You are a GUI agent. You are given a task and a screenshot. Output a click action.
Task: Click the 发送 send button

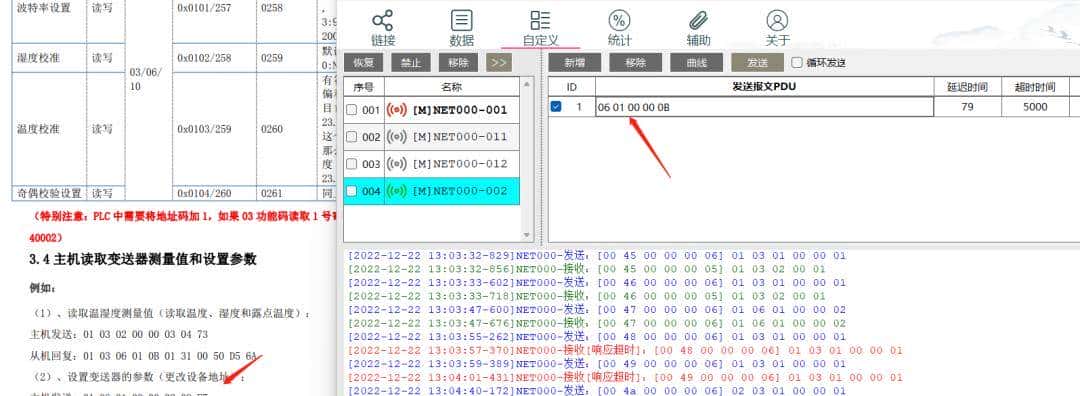(757, 63)
